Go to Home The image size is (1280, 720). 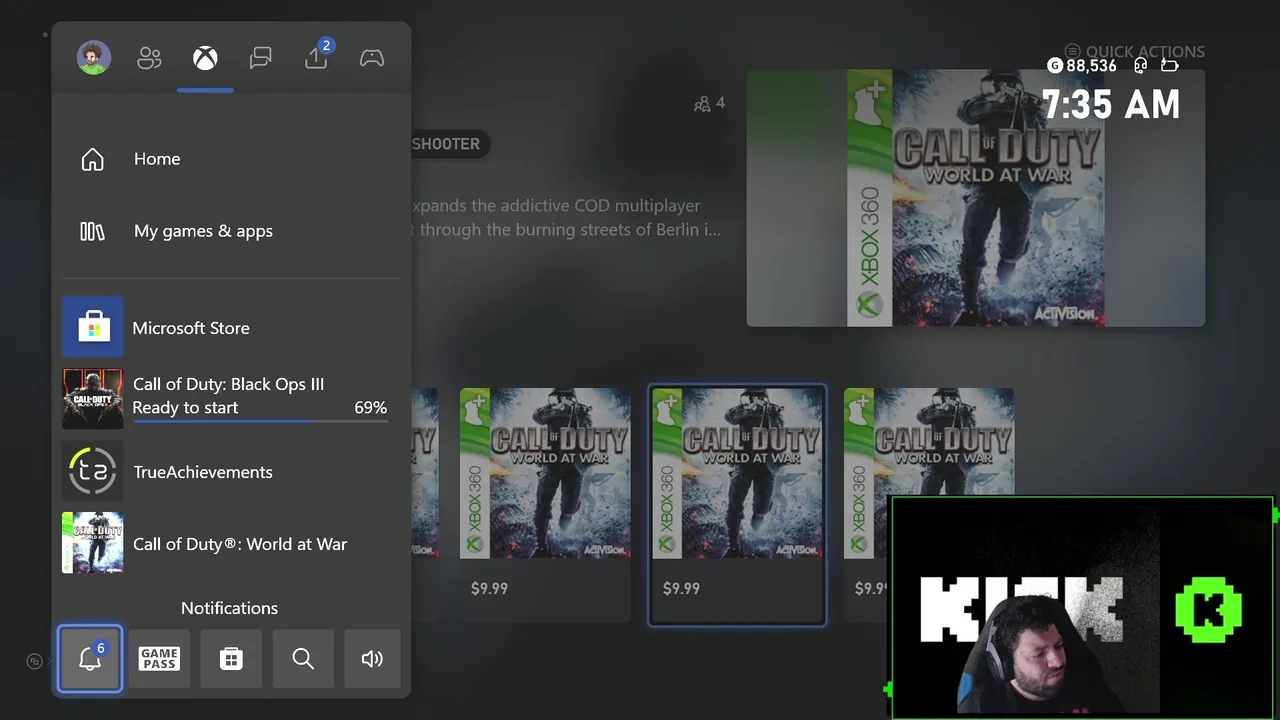[231, 159]
